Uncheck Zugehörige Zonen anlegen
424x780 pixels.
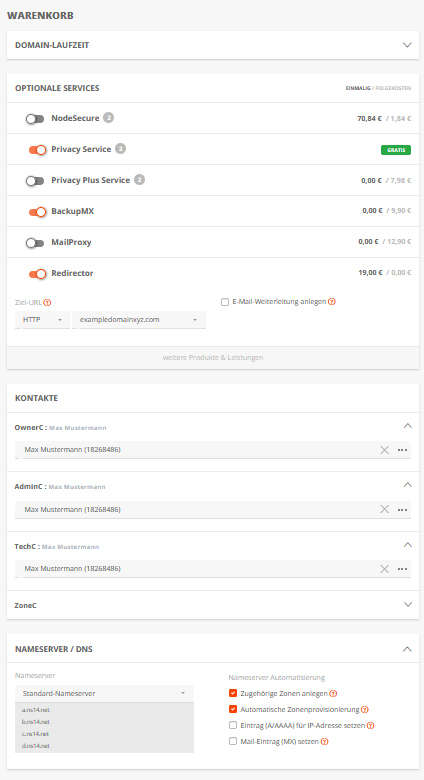(x=232, y=693)
